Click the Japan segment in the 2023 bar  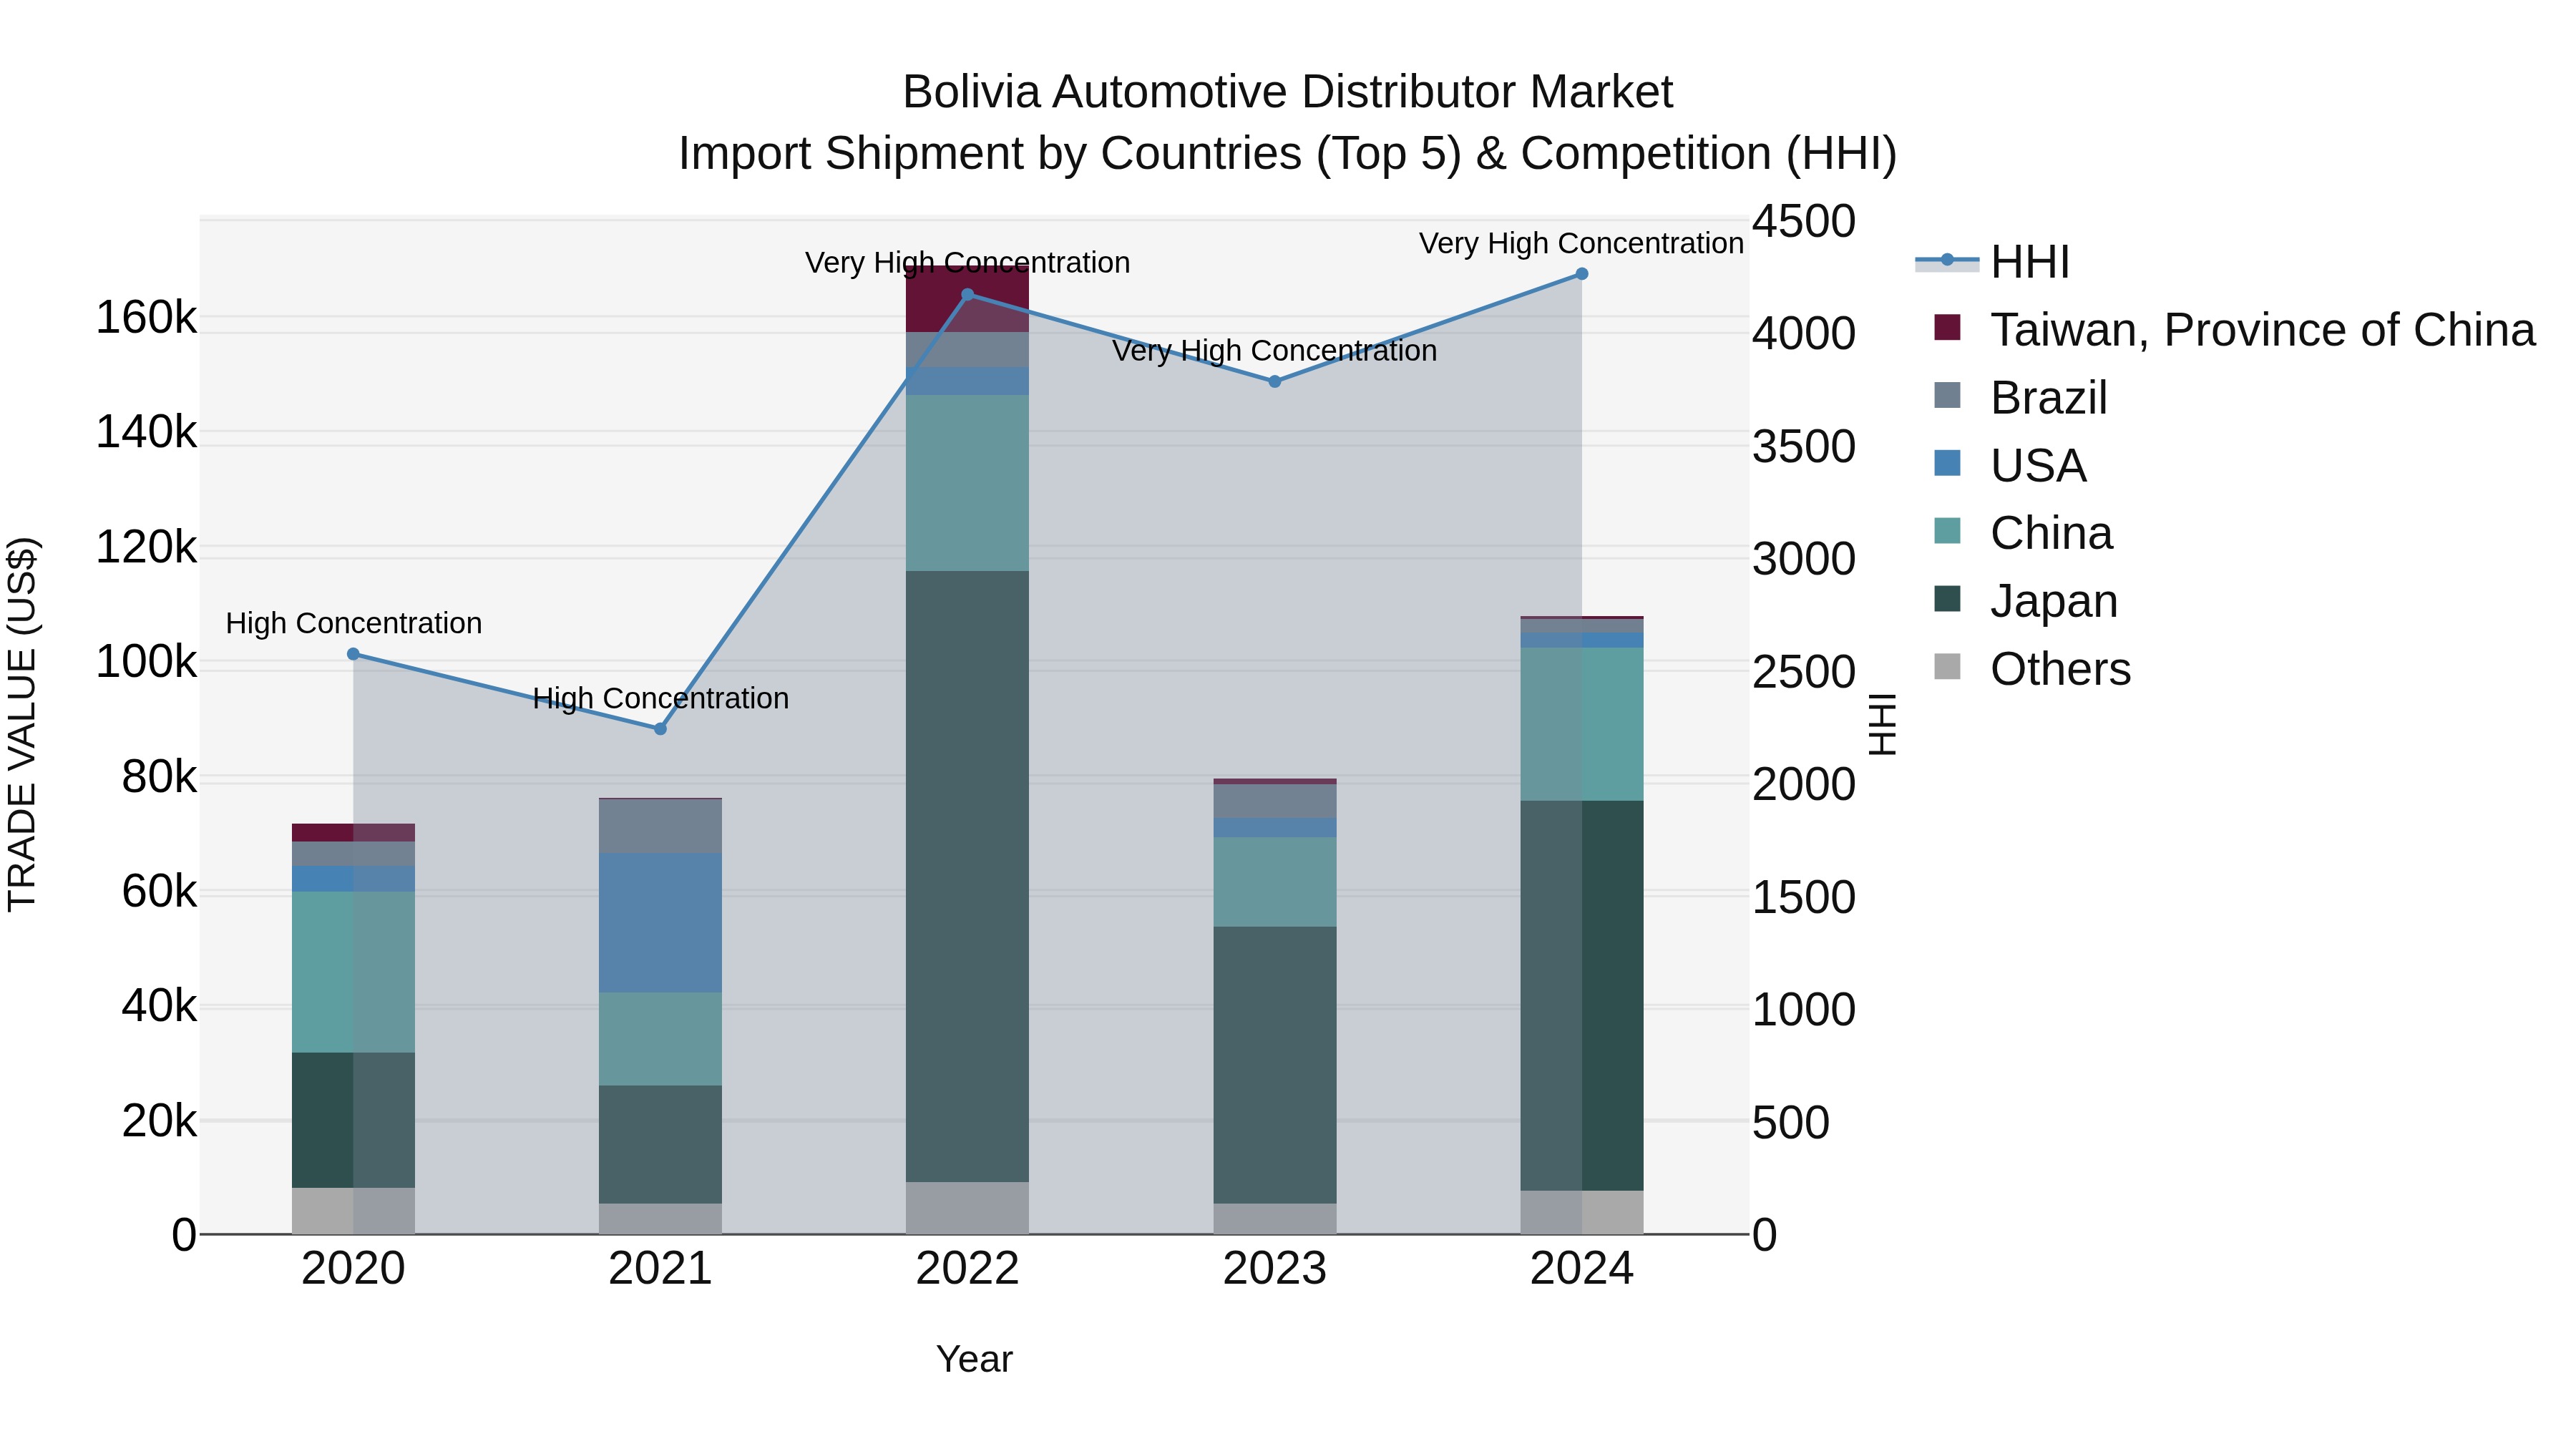[1274, 1064]
